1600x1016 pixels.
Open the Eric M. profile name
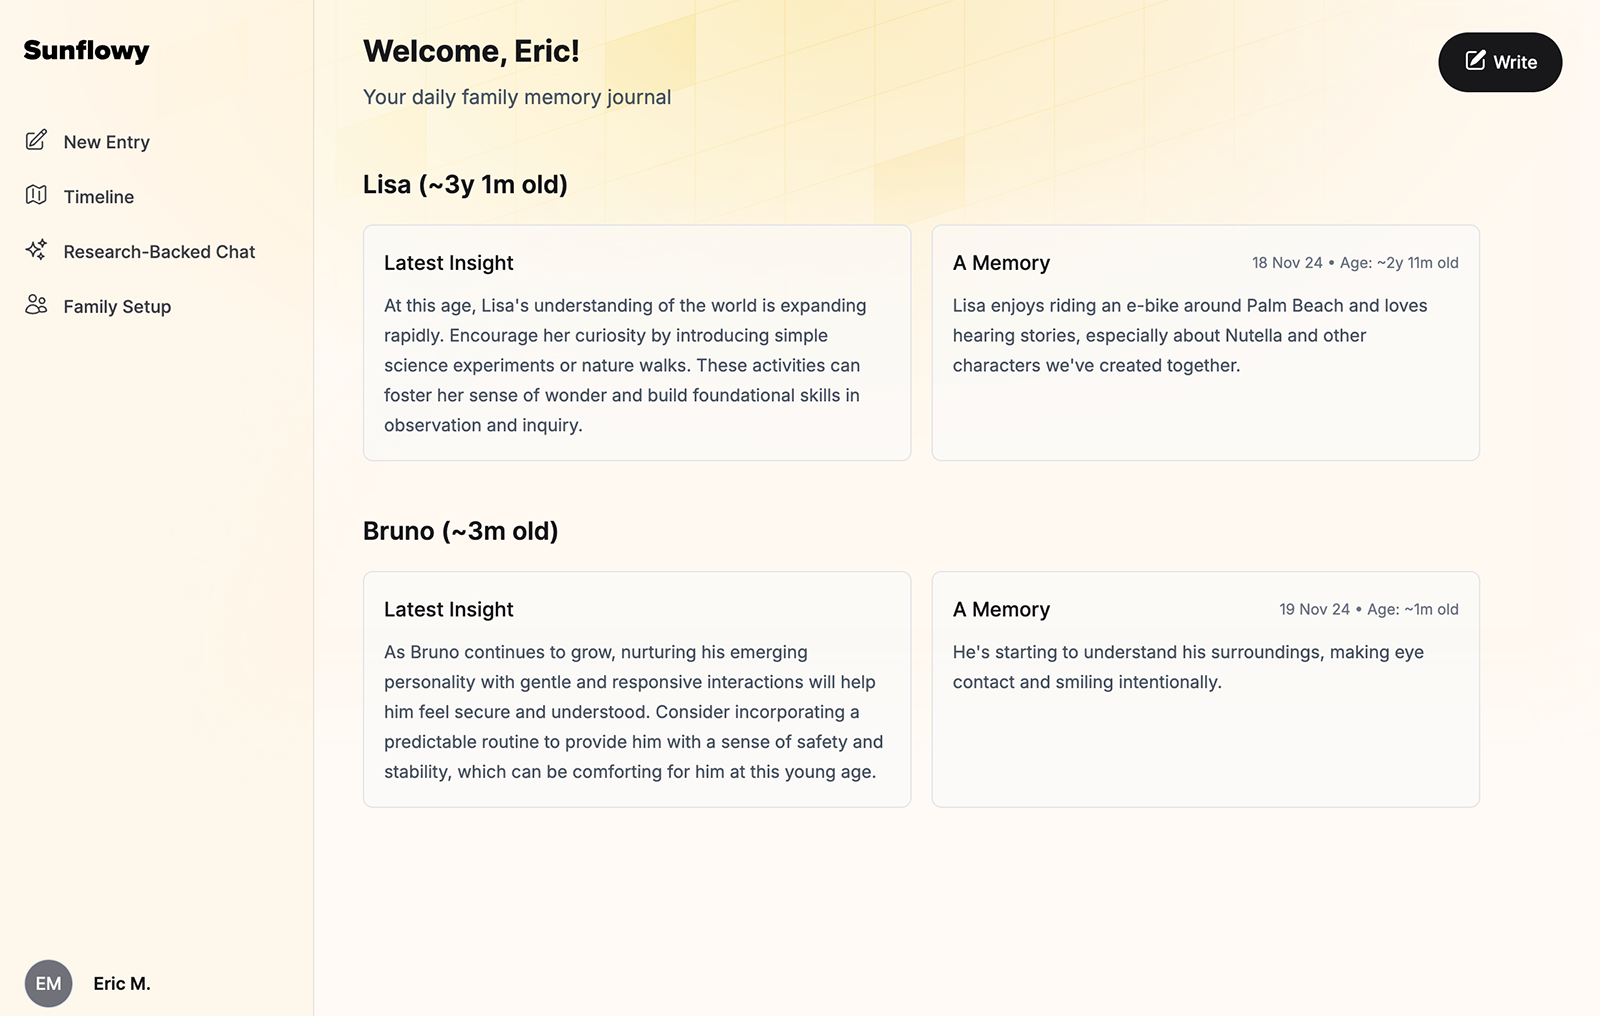[x=122, y=983]
